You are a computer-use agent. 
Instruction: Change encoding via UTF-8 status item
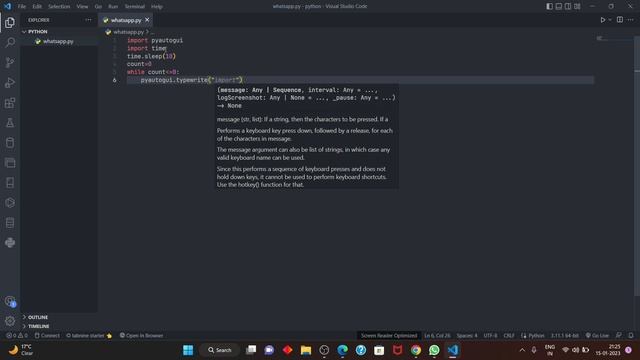tap(490, 336)
